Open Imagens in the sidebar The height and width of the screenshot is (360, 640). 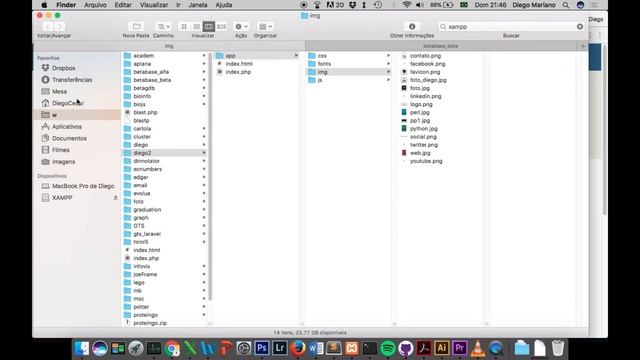tap(63, 162)
